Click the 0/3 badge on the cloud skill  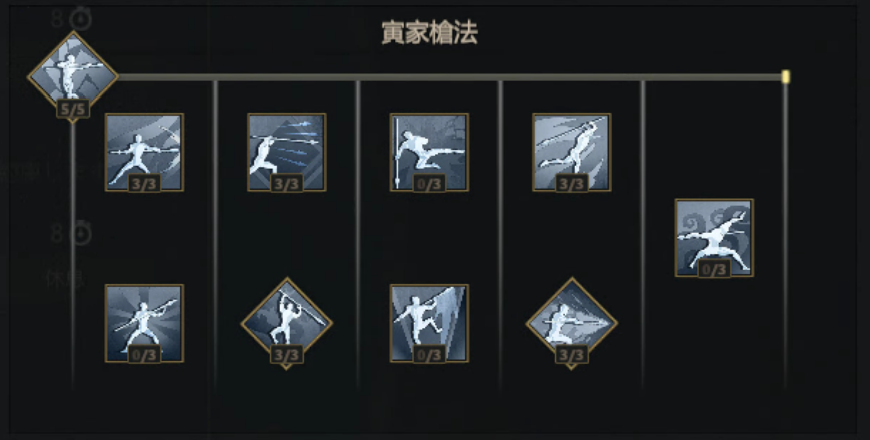[x=714, y=270]
